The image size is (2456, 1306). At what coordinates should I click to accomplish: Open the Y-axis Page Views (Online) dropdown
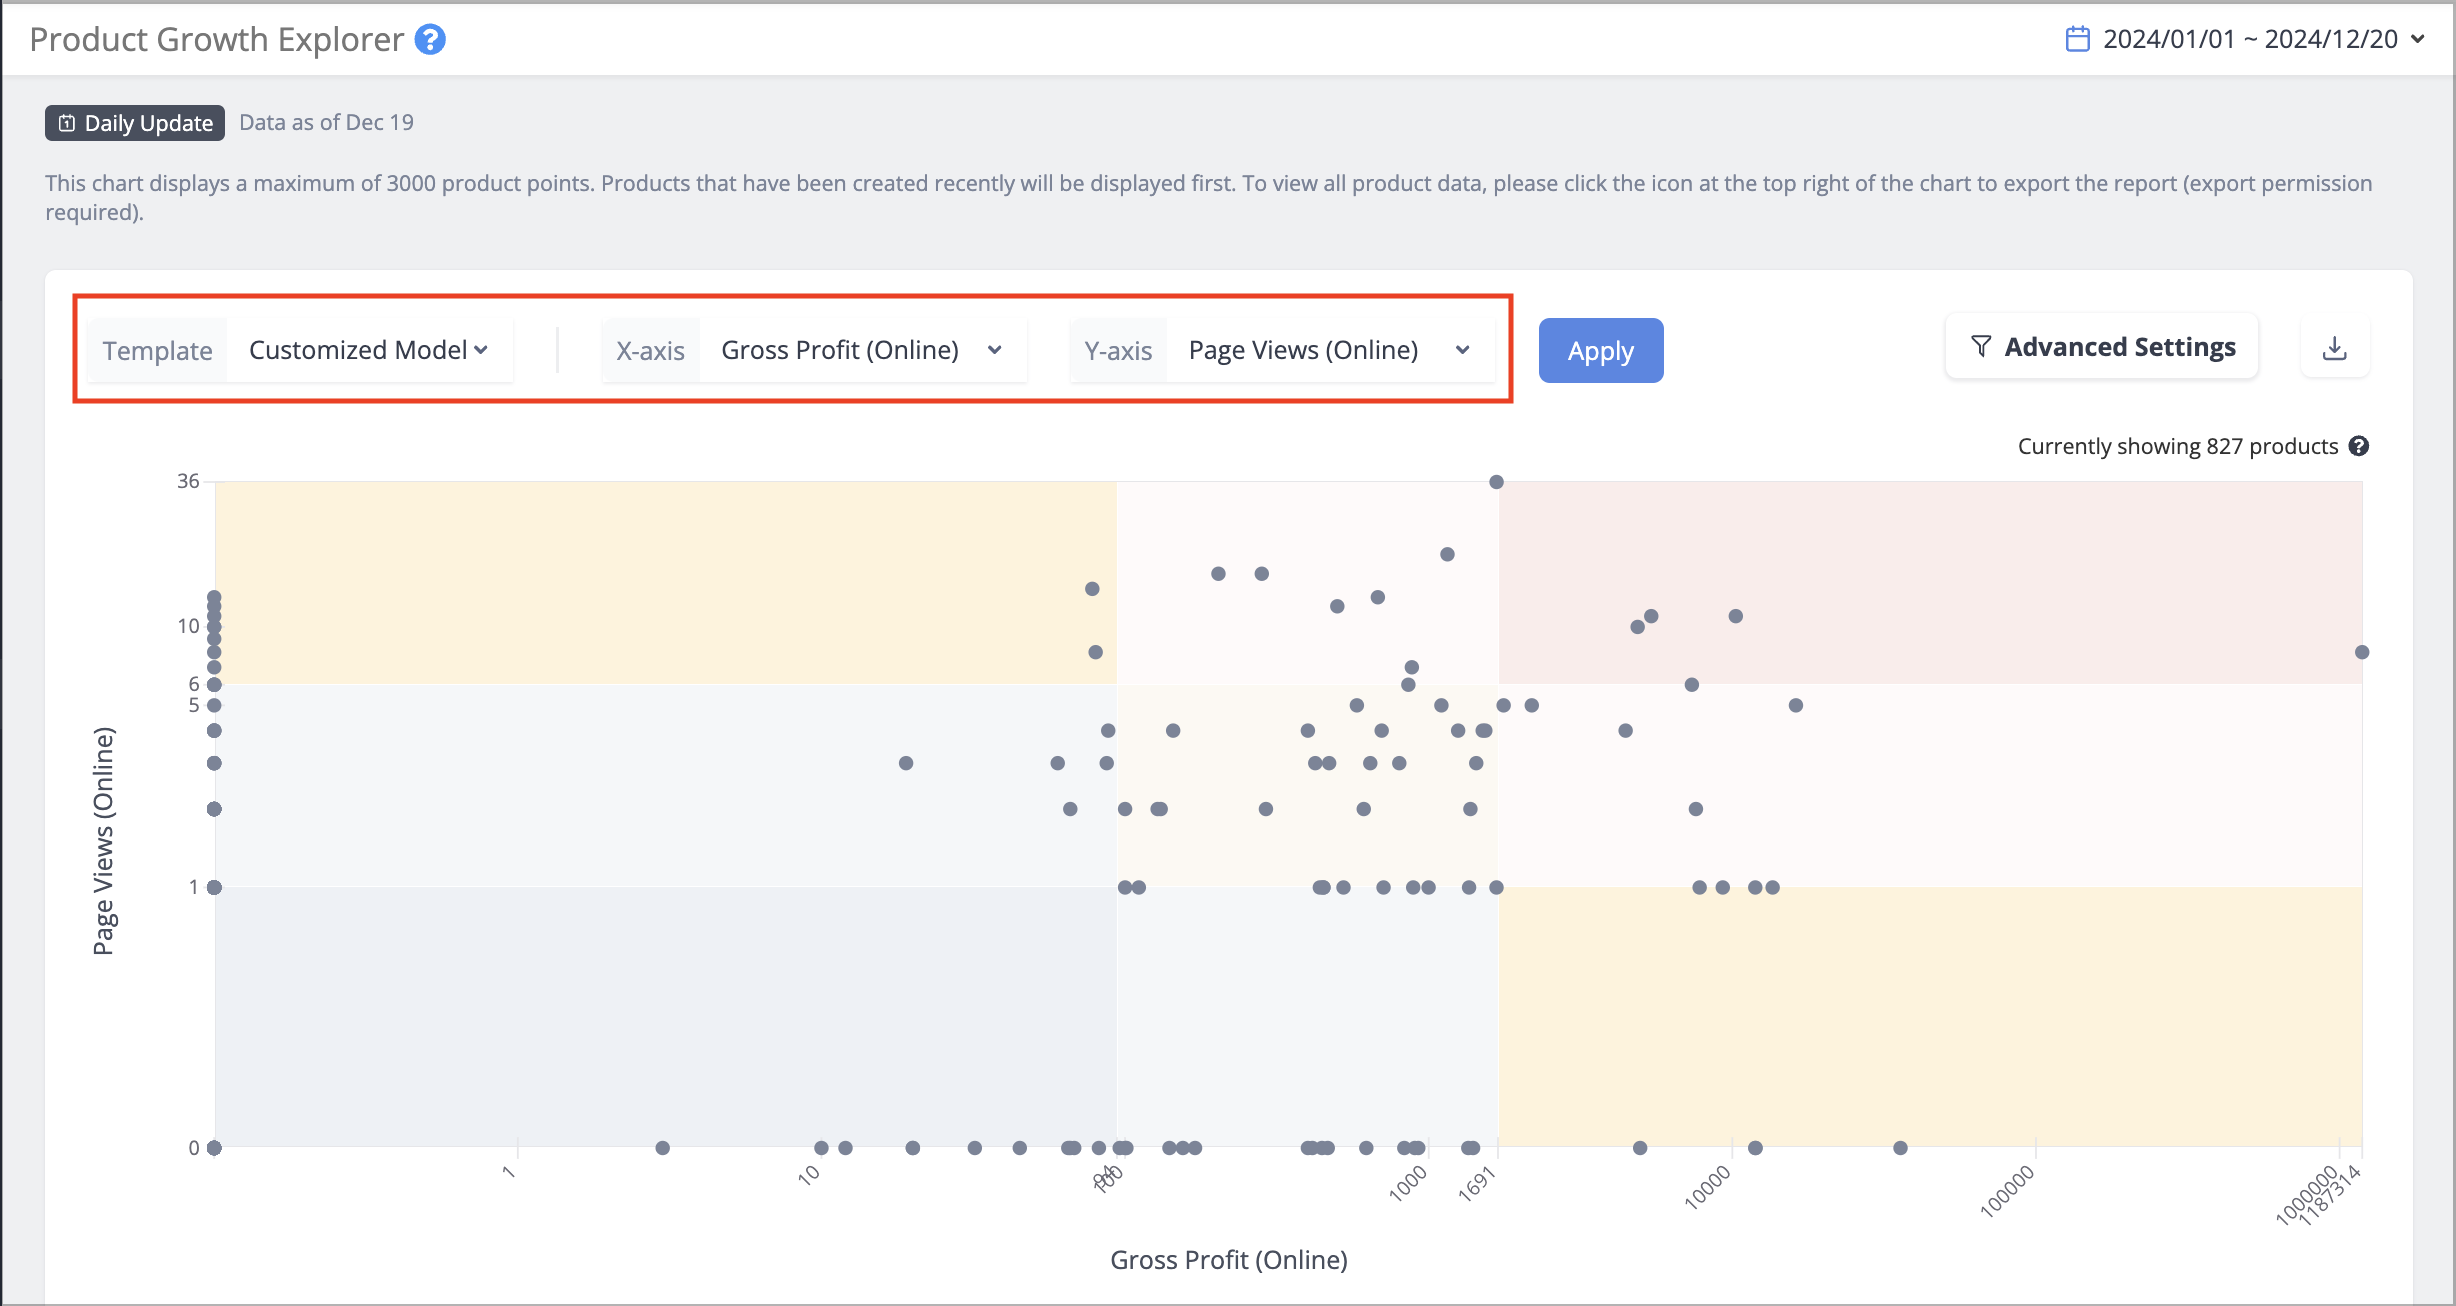[1330, 350]
